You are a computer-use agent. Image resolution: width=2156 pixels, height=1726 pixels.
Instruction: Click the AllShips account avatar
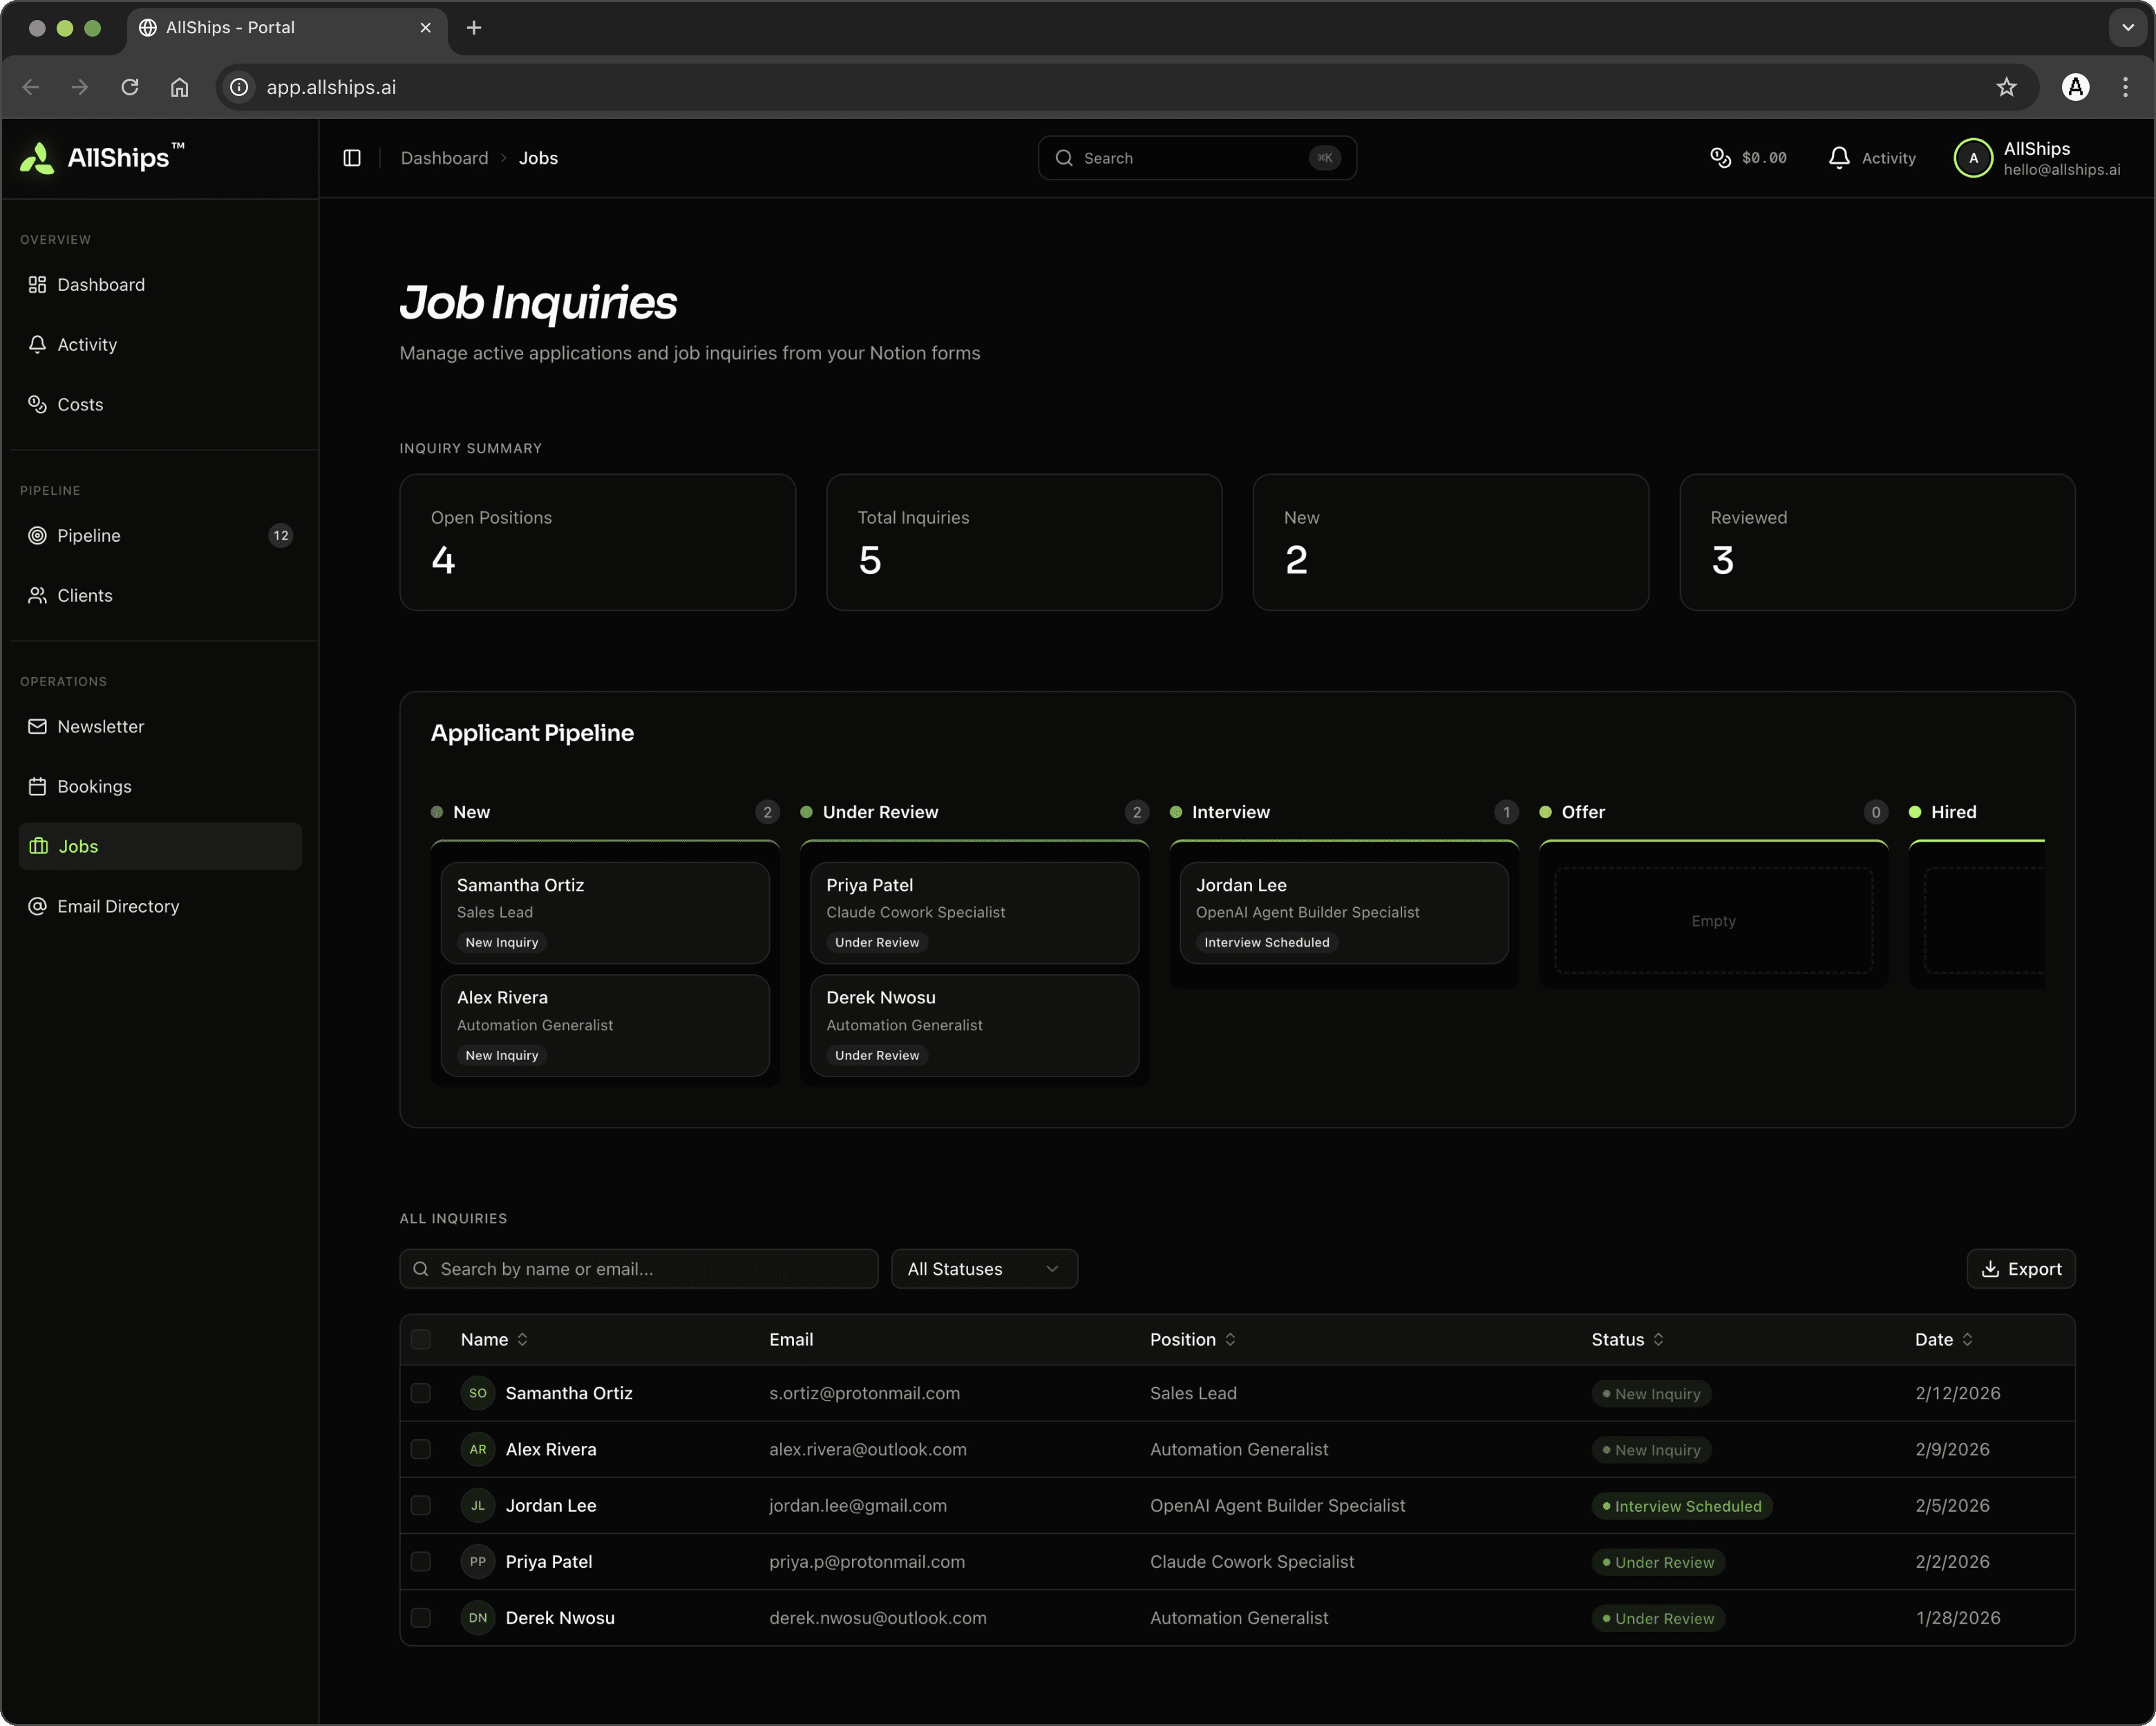click(x=1973, y=158)
